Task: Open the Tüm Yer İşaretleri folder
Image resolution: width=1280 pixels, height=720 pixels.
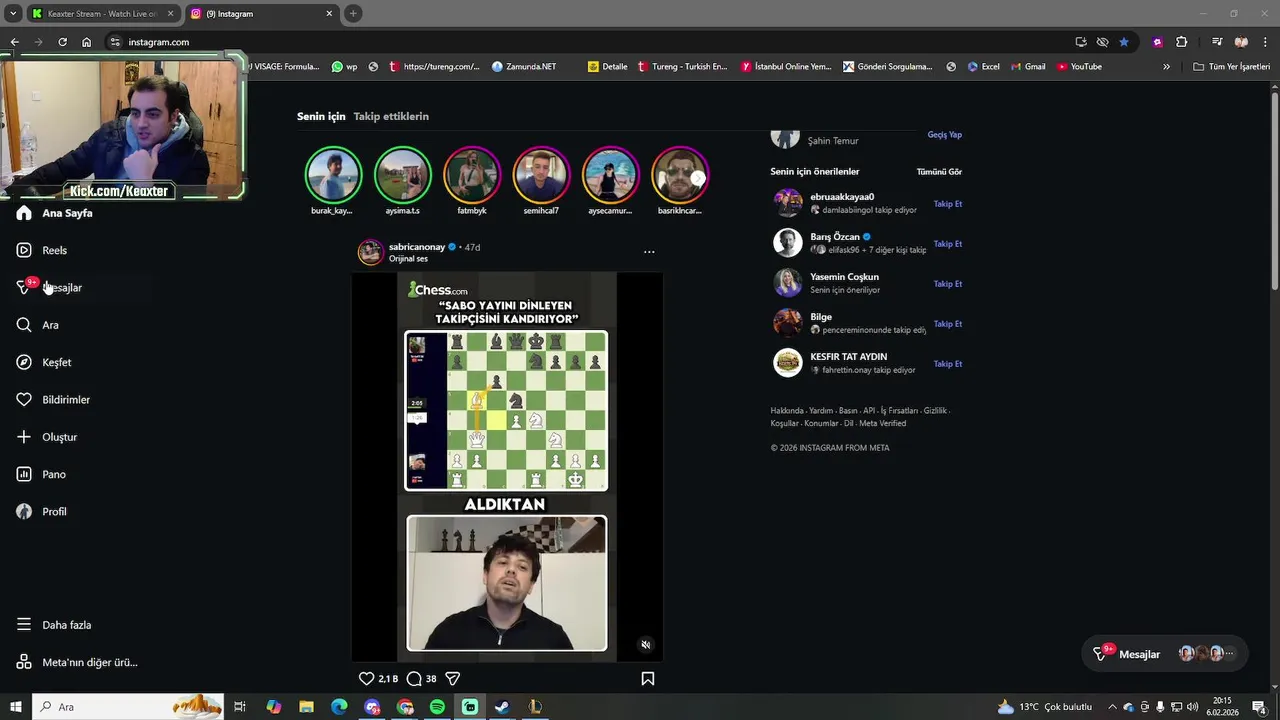Action: pyautogui.click(x=1232, y=67)
